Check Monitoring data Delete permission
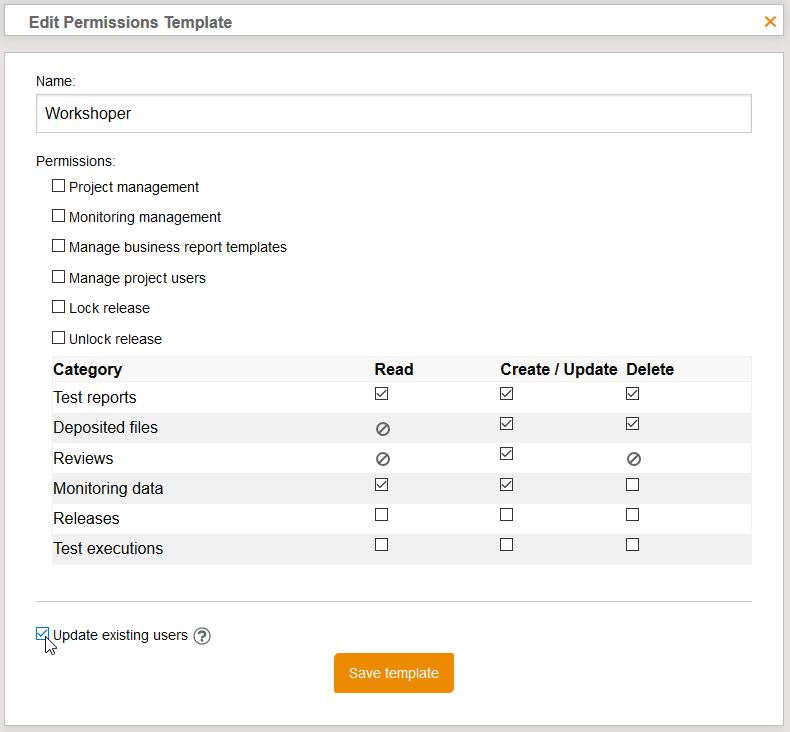Viewport: 790px width, 732px height. [632, 485]
